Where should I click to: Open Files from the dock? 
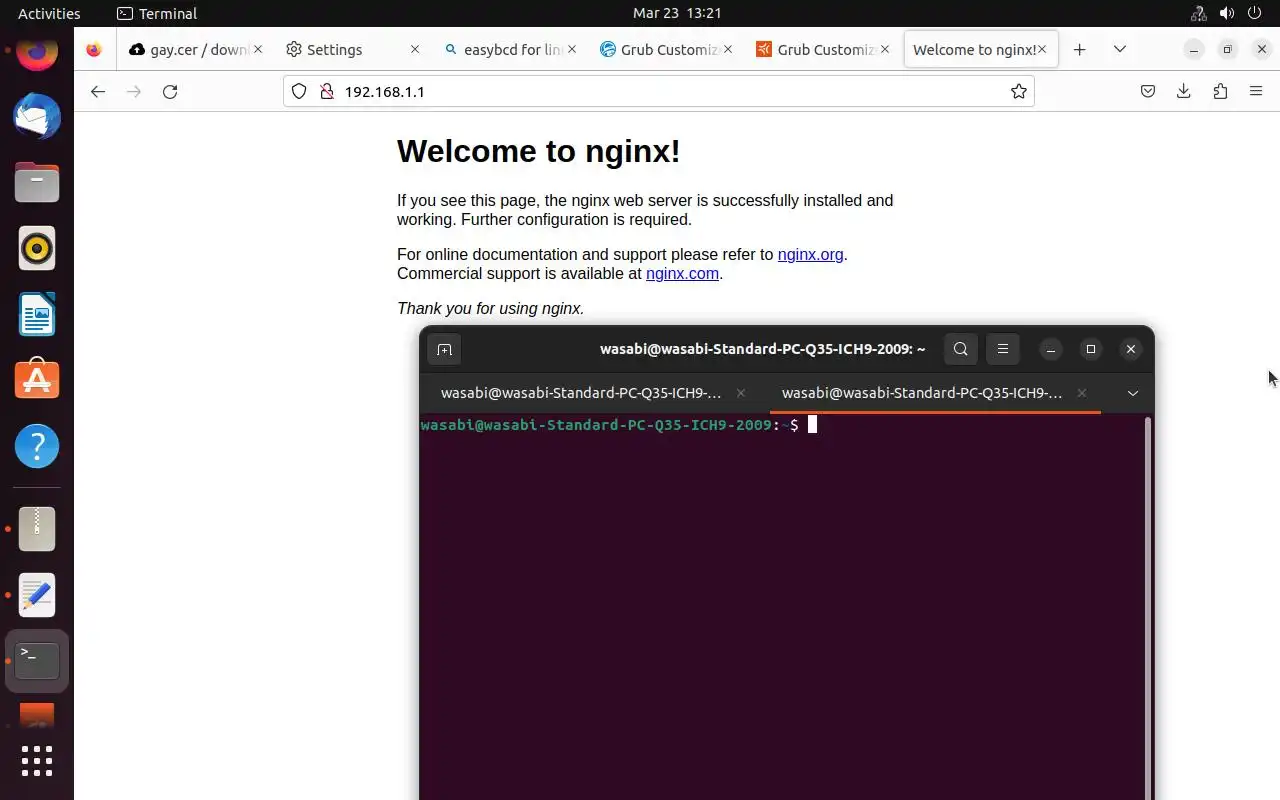coord(37,182)
